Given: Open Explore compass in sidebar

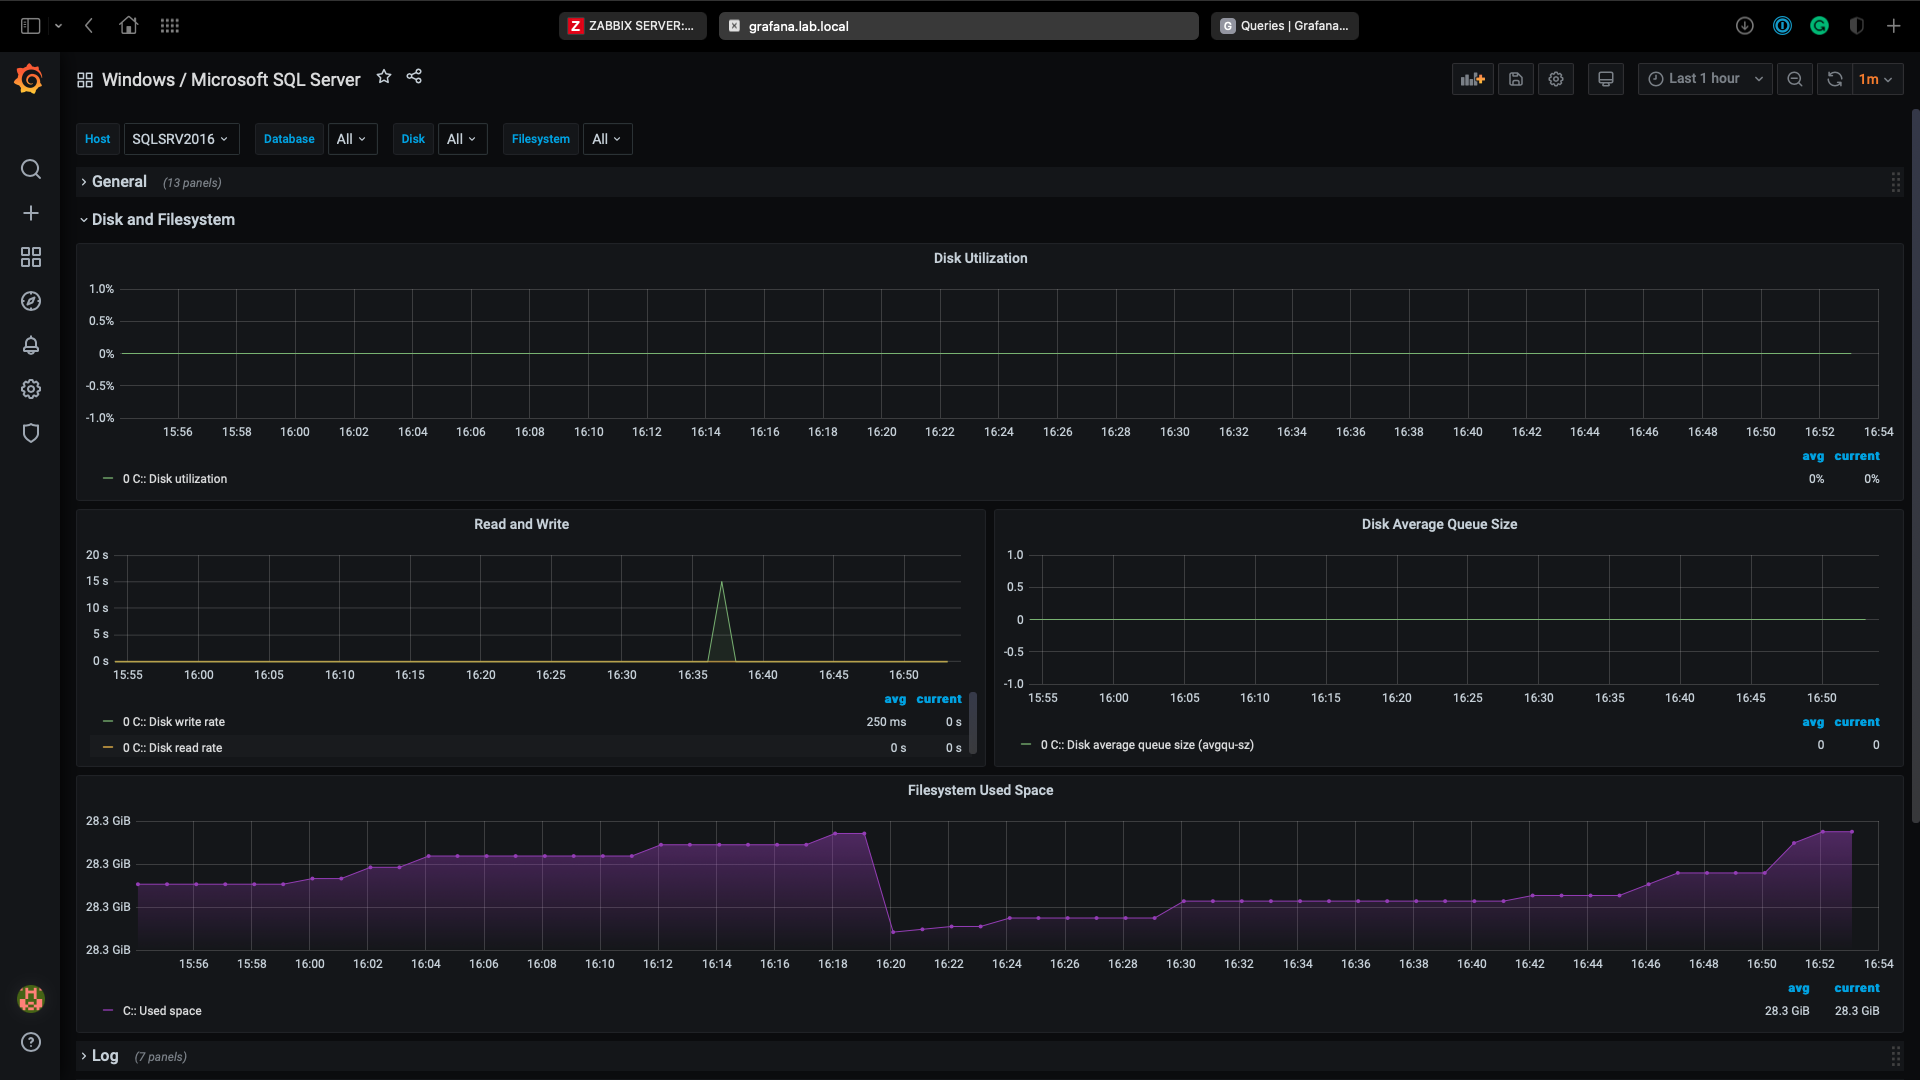Looking at the screenshot, I should point(31,301).
